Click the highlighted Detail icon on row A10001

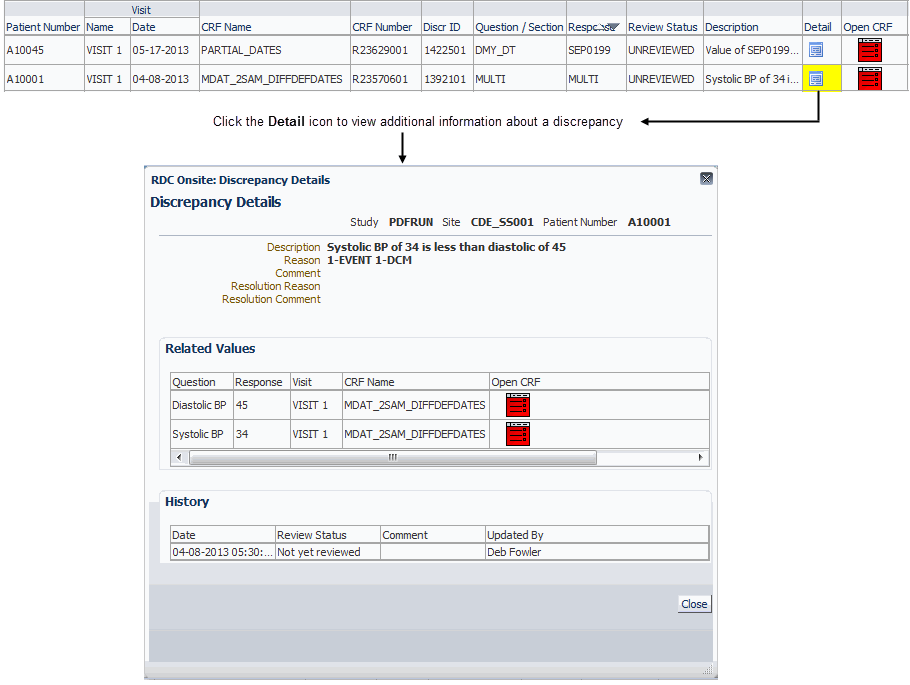click(818, 78)
